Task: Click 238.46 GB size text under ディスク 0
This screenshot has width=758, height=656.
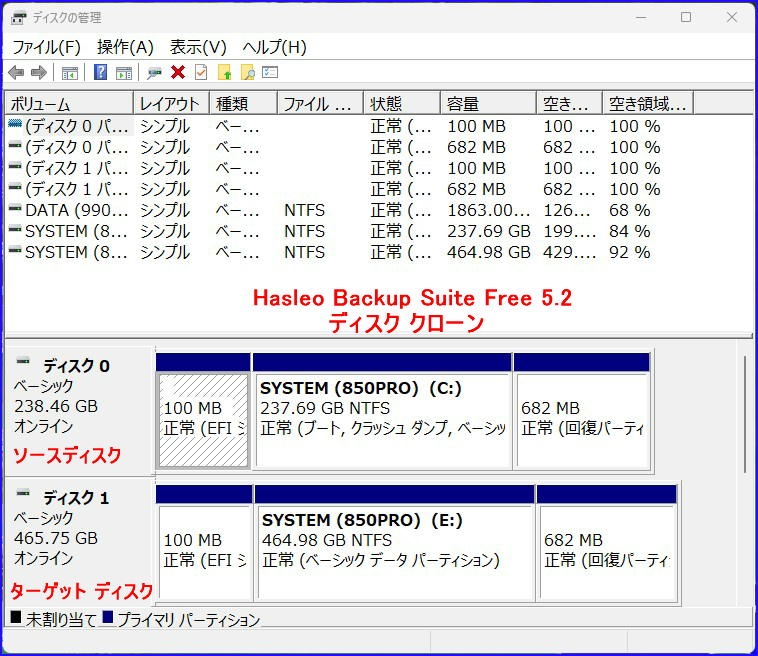Action: [x=56, y=406]
